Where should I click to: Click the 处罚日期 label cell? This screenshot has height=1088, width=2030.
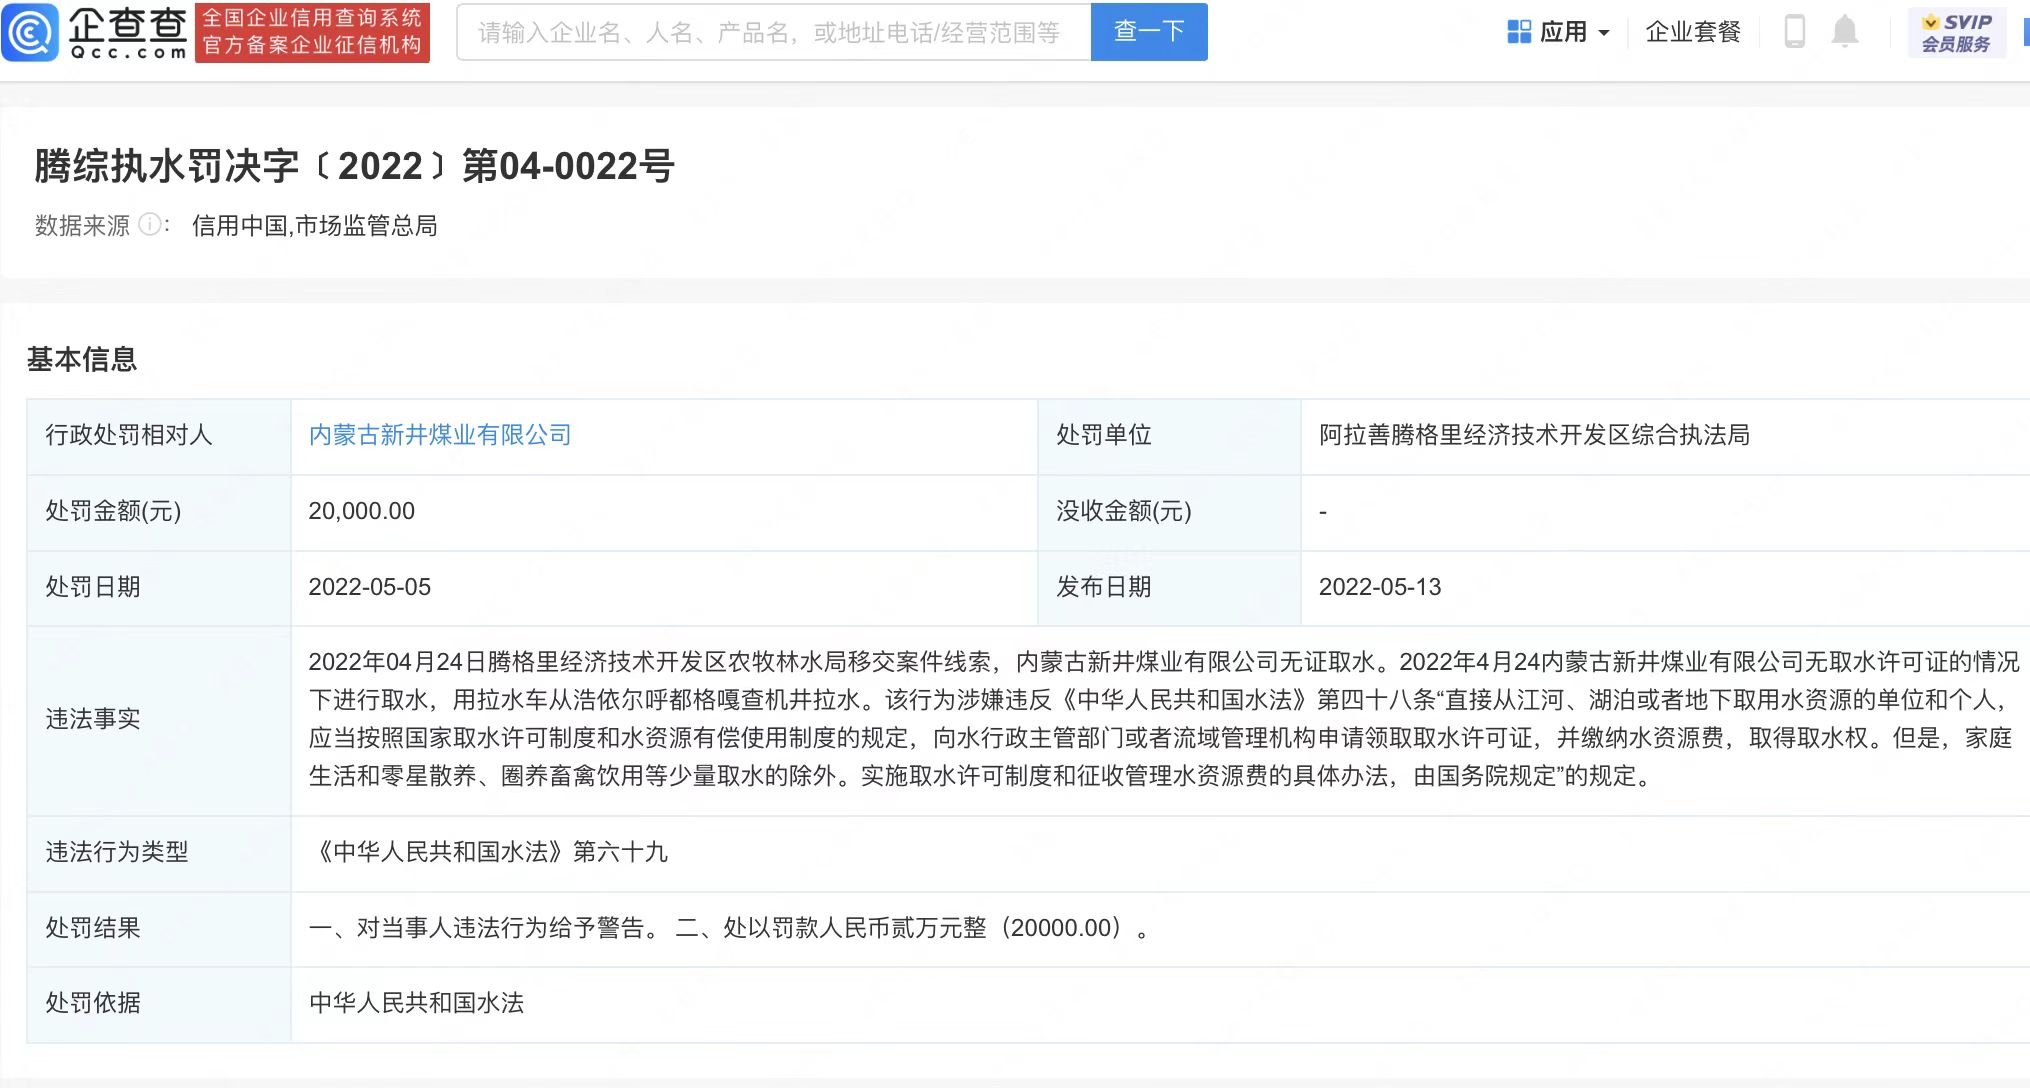point(159,588)
